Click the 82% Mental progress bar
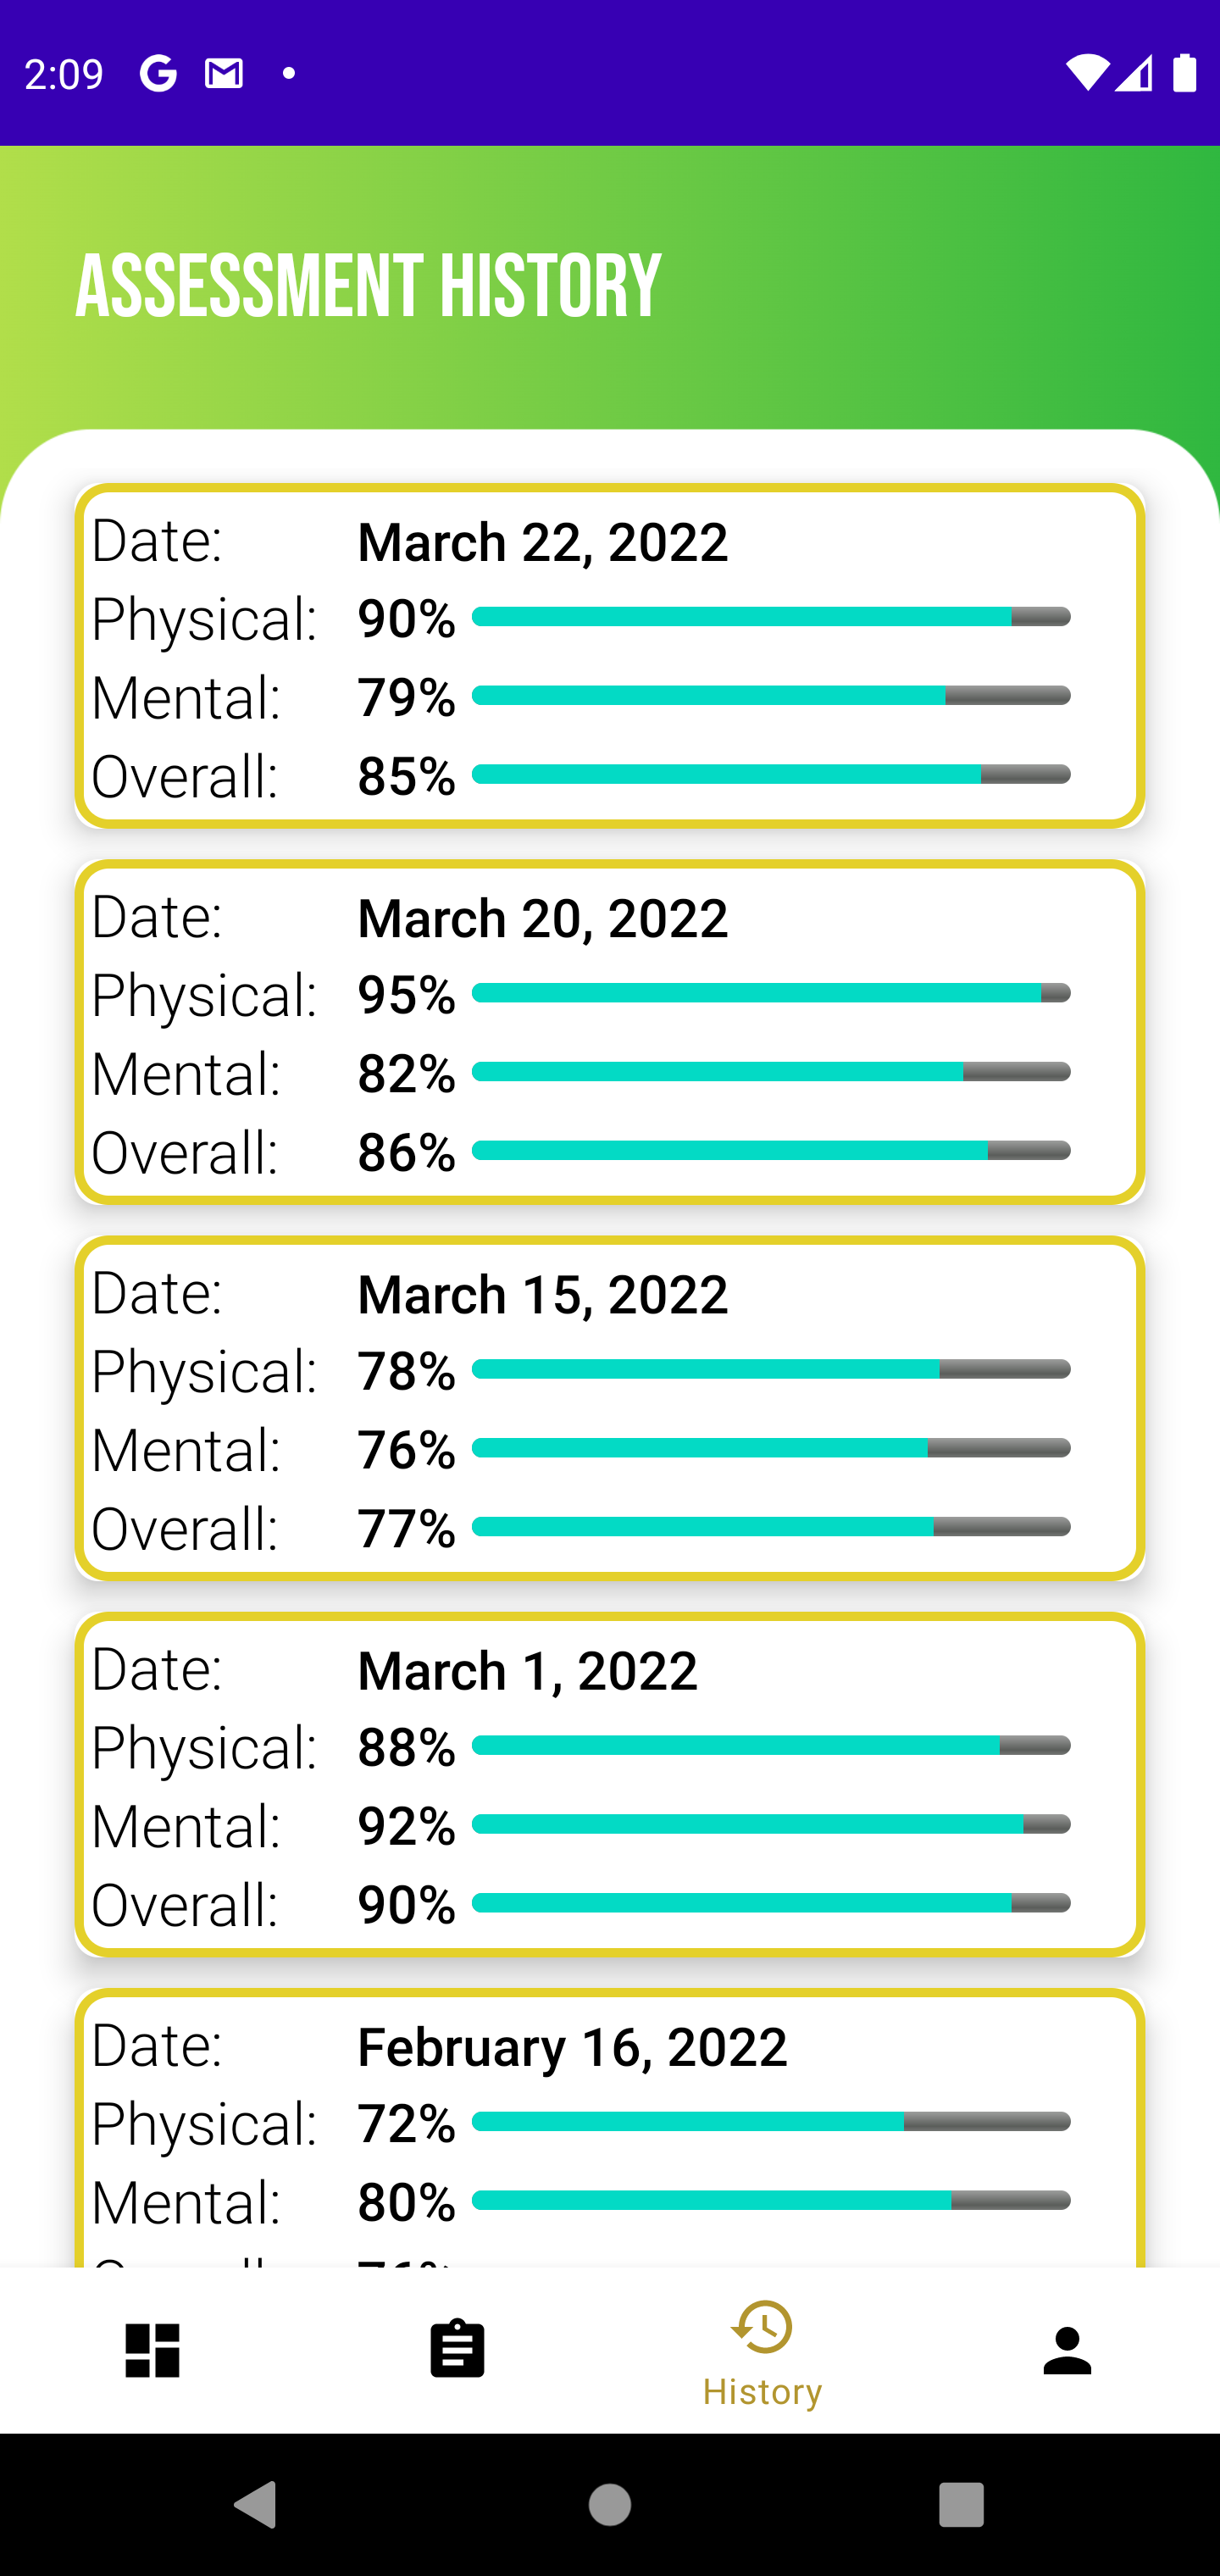1220x2576 pixels. tap(770, 1072)
